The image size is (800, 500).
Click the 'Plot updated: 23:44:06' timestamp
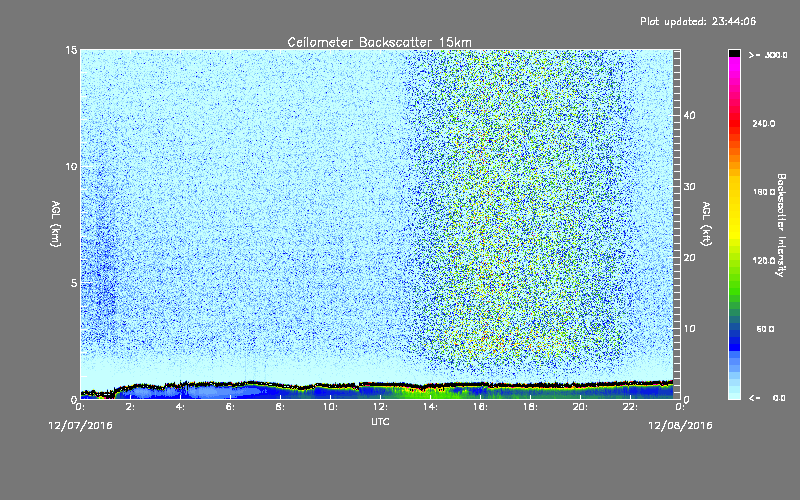[x=698, y=21]
